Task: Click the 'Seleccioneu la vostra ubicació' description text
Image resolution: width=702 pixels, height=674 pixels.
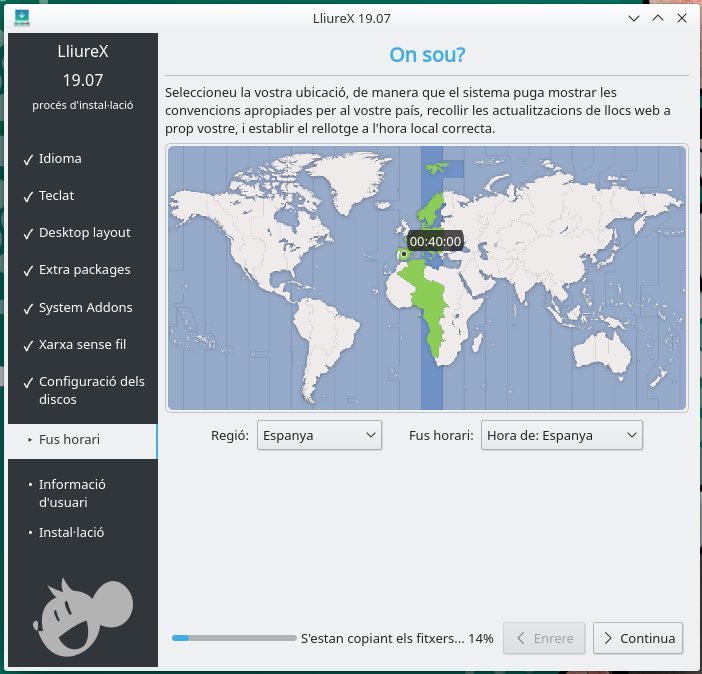Action: tap(418, 111)
